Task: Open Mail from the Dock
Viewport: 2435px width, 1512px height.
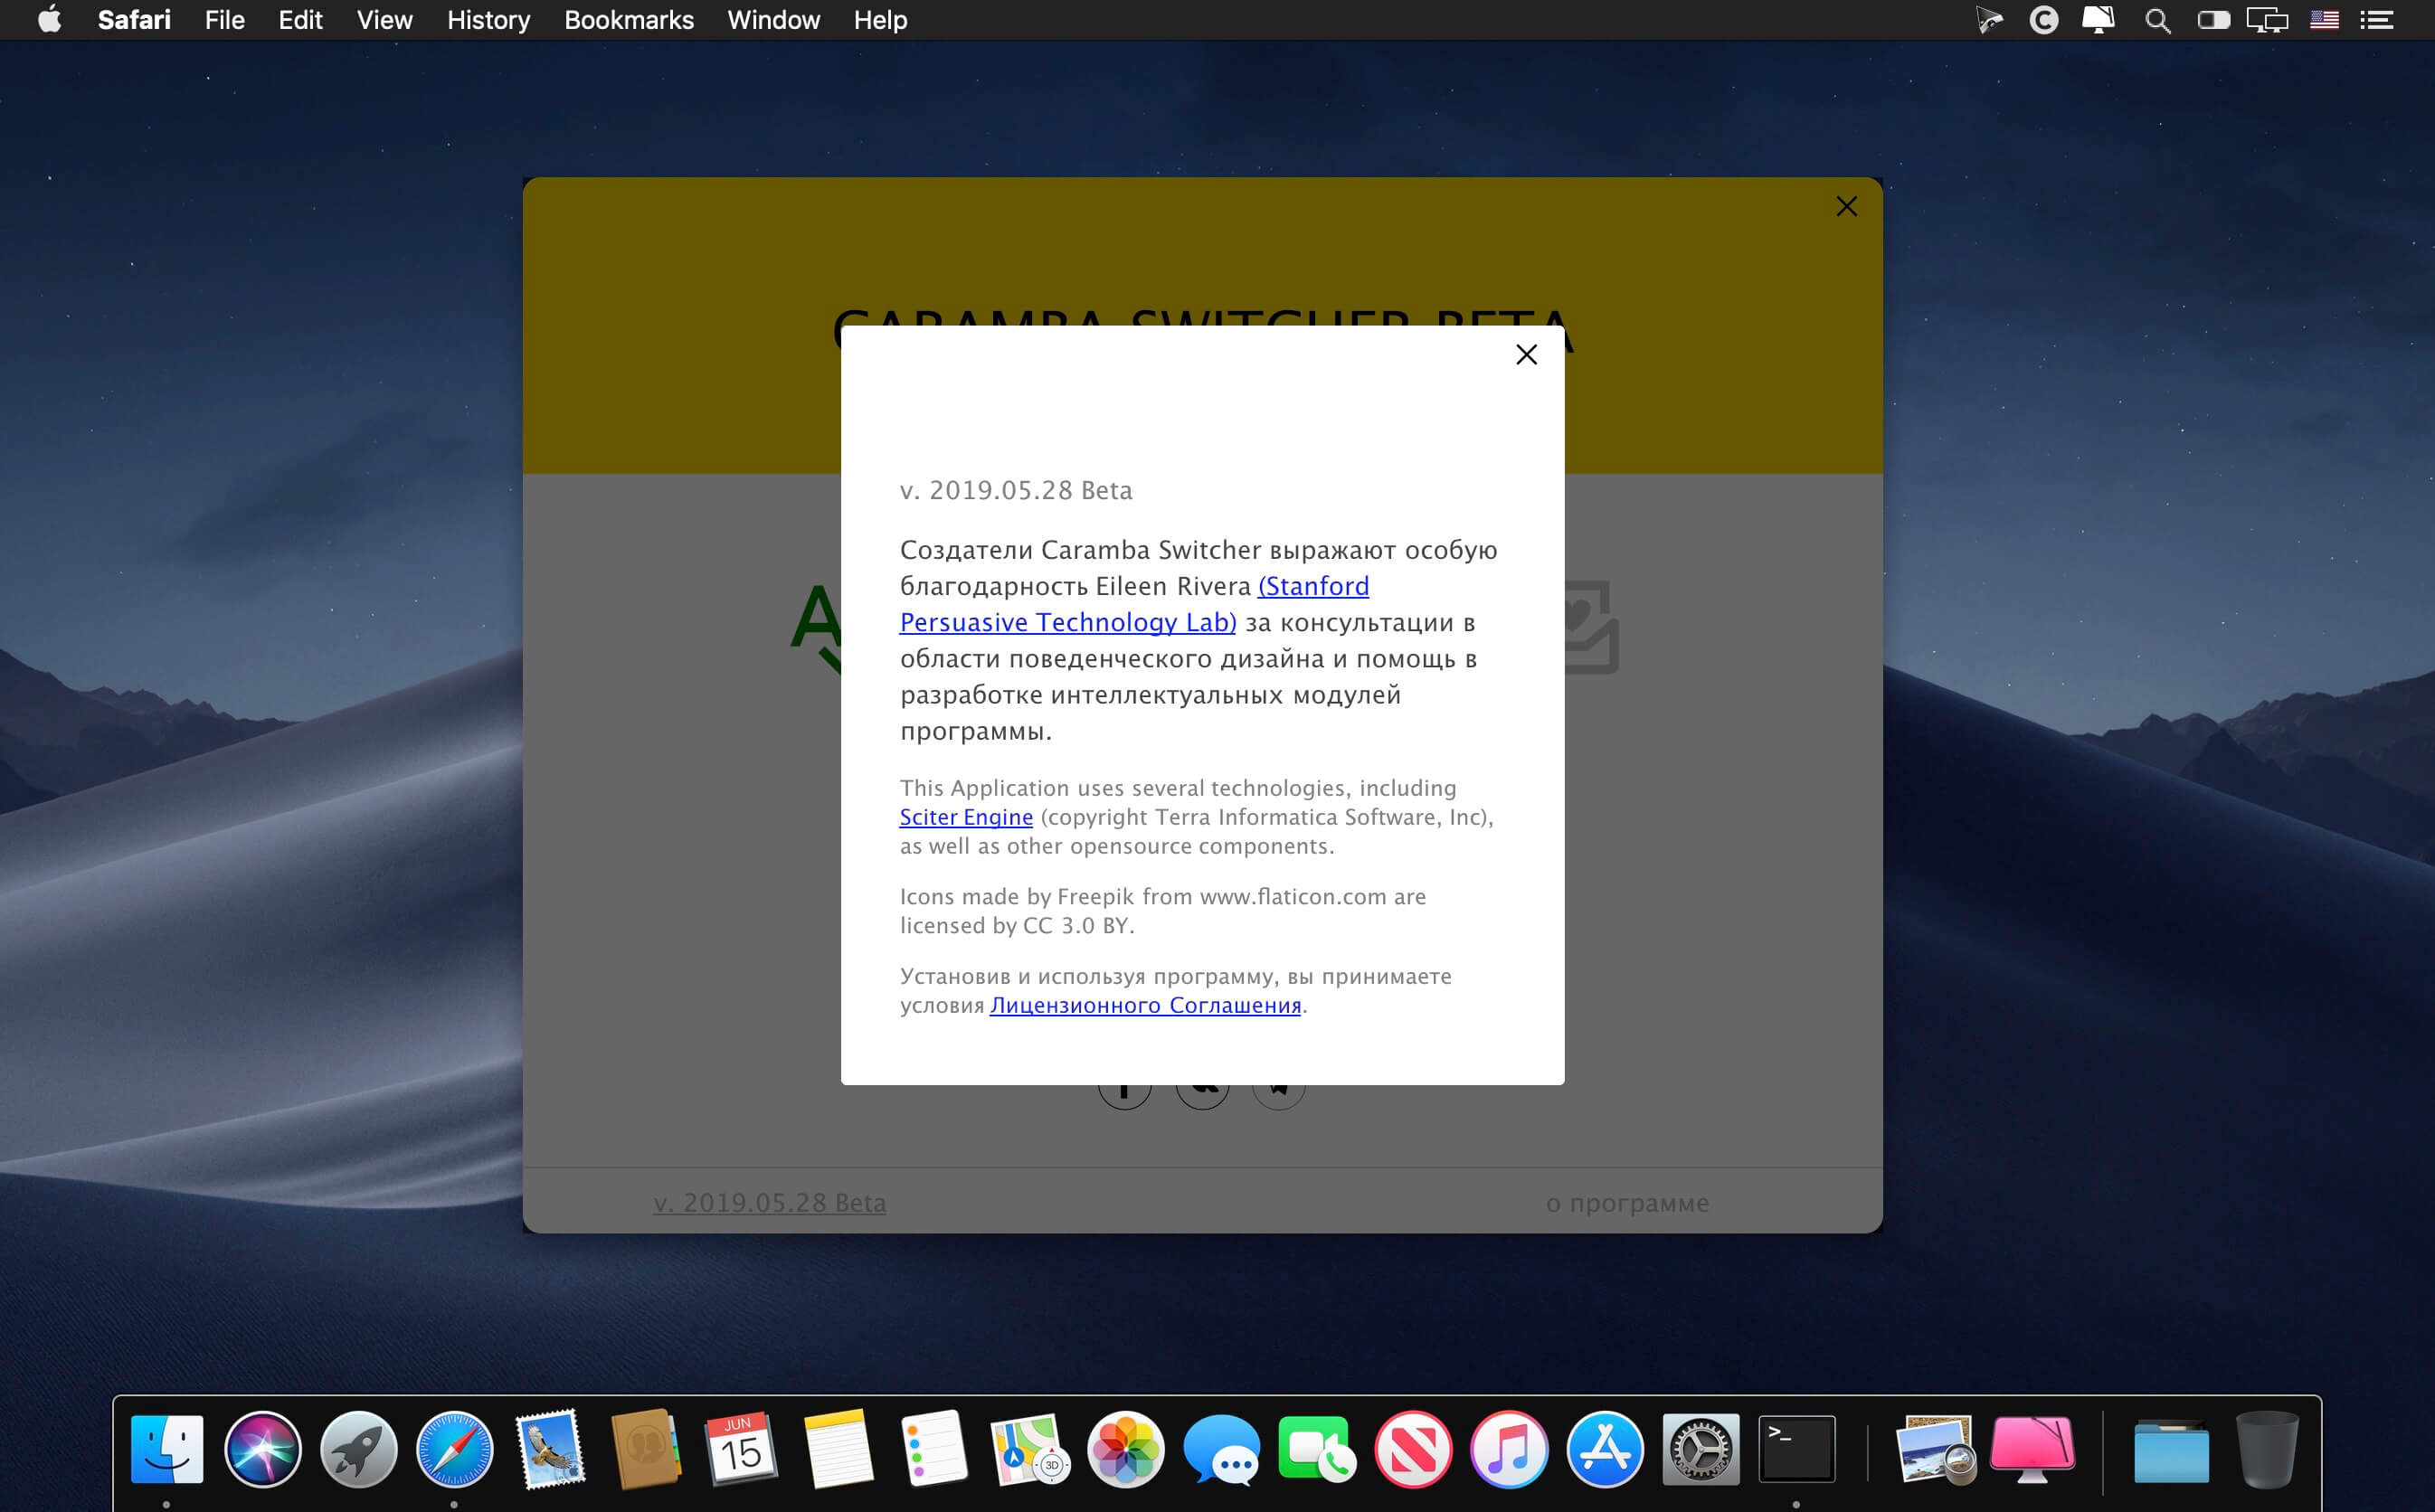Action: 550,1449
